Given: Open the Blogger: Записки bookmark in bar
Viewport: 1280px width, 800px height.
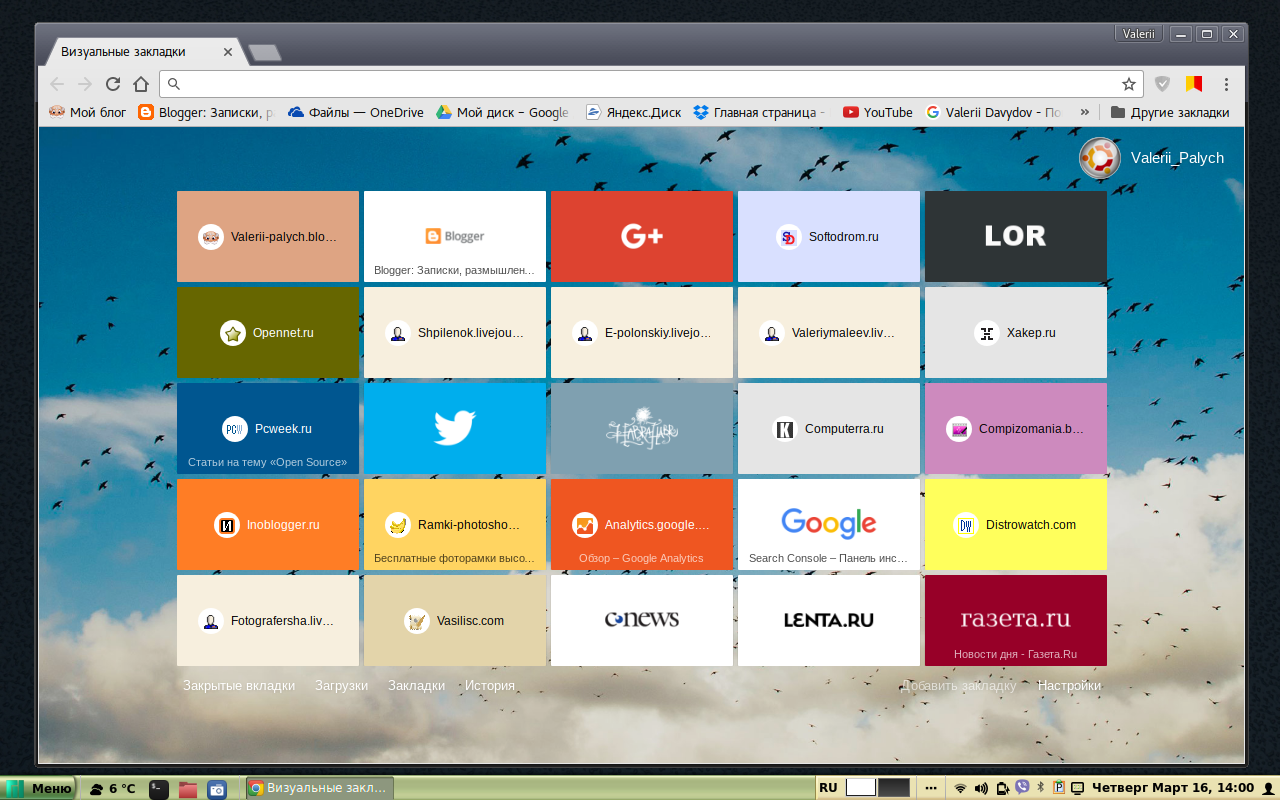Looking at the screenshot, I should coord(206,112).
